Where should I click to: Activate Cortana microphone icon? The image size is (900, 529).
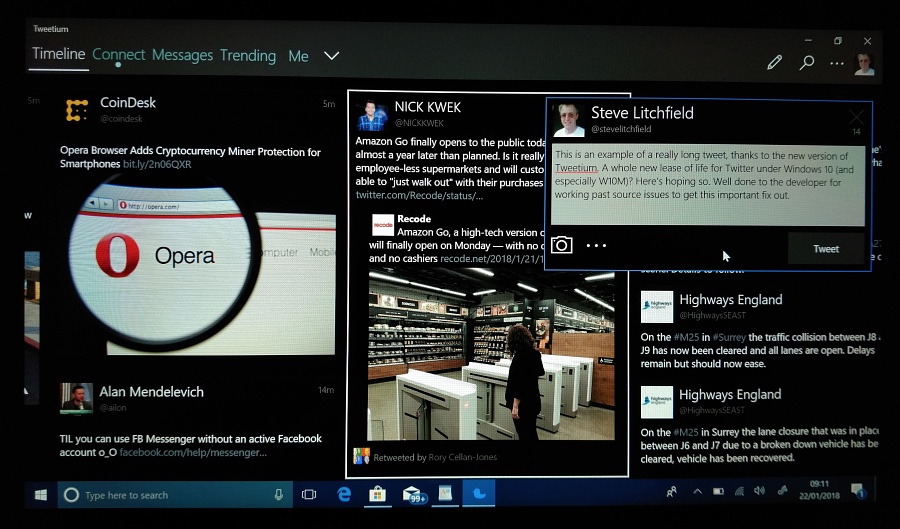278,495
